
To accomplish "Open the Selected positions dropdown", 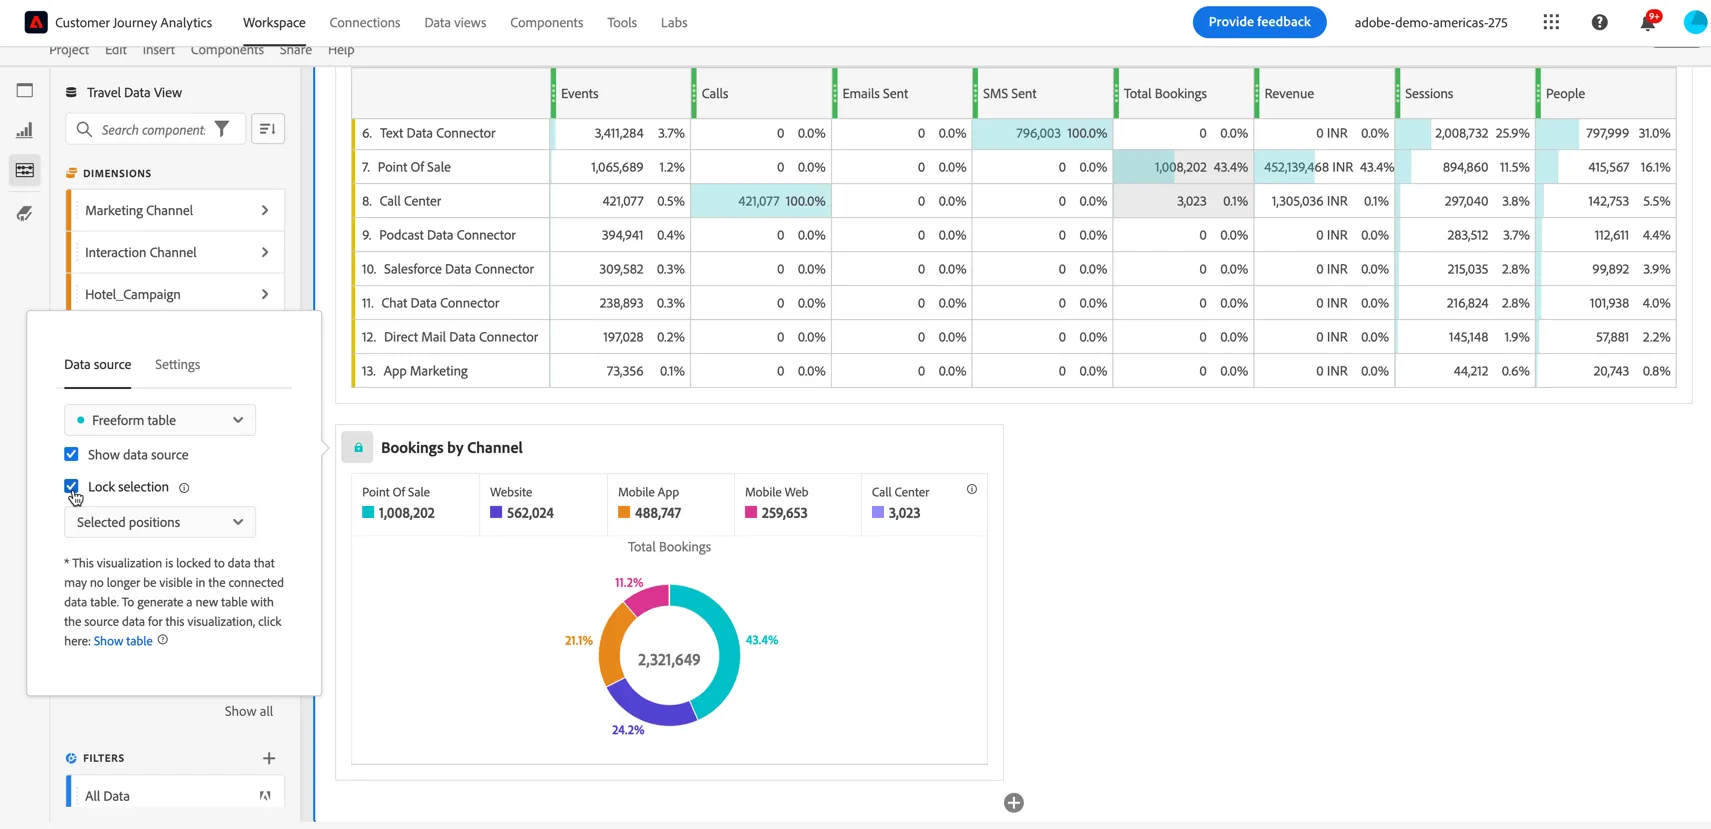I will click(160, 522).
